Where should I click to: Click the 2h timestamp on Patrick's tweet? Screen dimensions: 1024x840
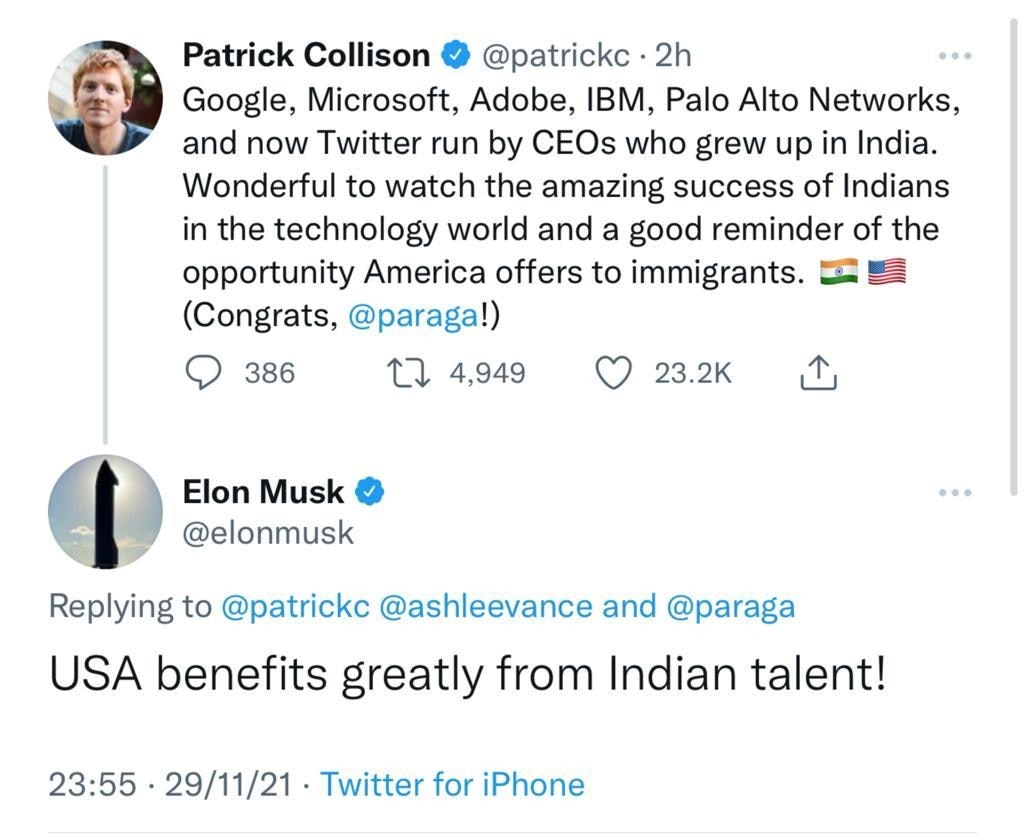(672, 56)
